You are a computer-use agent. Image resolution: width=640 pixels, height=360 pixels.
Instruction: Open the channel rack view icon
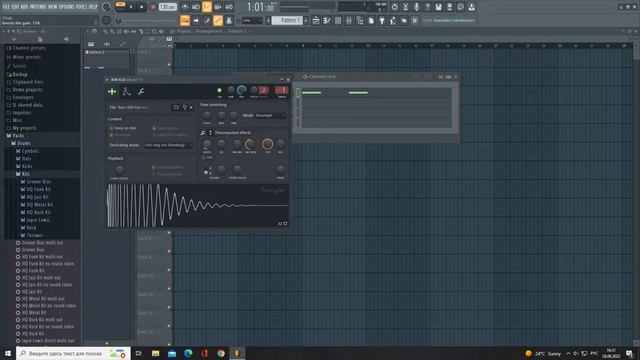click(338, 20)
